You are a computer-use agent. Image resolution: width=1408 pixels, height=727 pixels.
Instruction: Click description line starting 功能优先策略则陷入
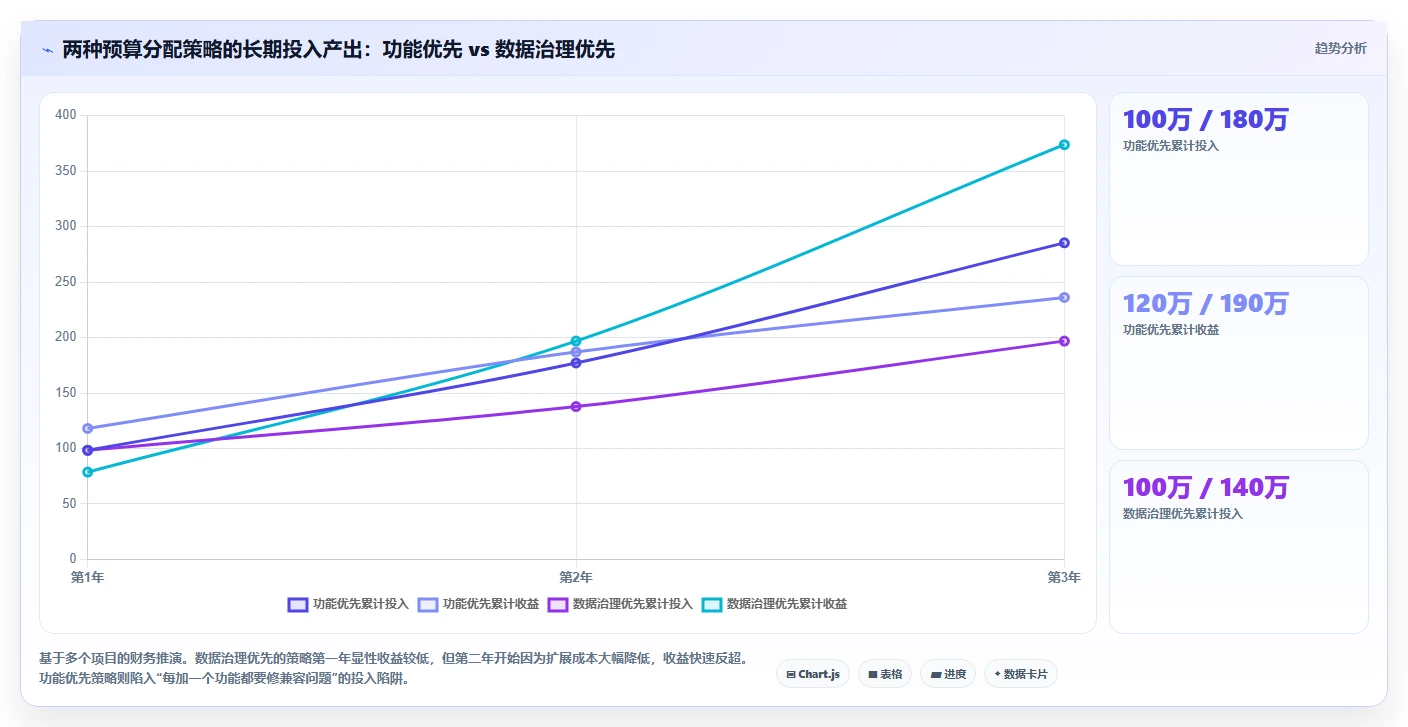[x=225, y=678]
